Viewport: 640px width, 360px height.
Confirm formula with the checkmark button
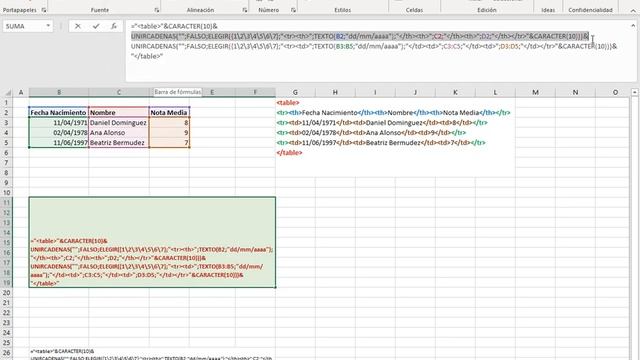tap(96, 26)
